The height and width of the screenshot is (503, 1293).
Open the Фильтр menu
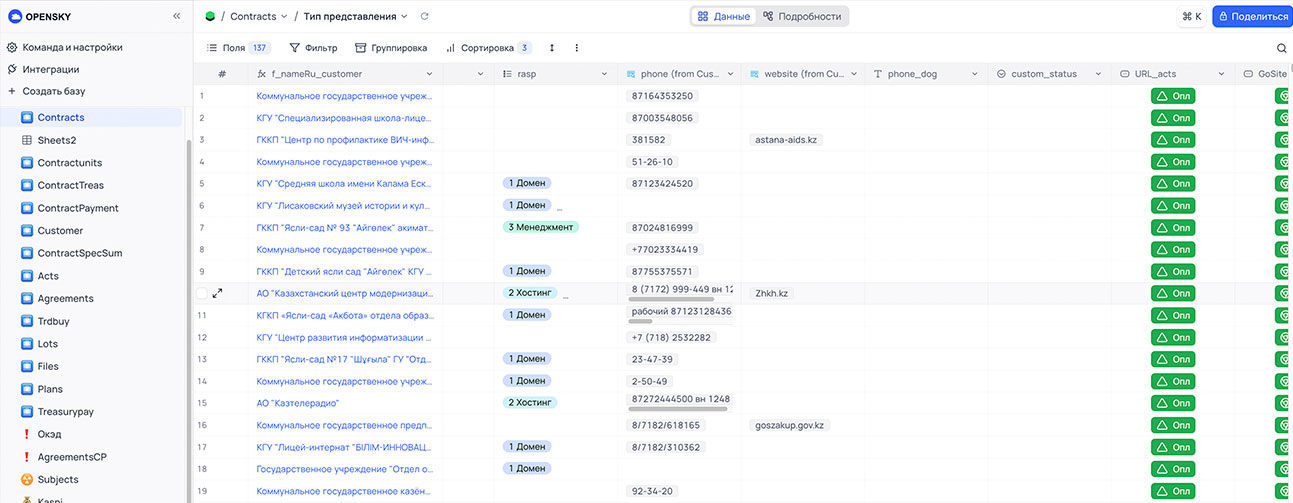[313, 48]
